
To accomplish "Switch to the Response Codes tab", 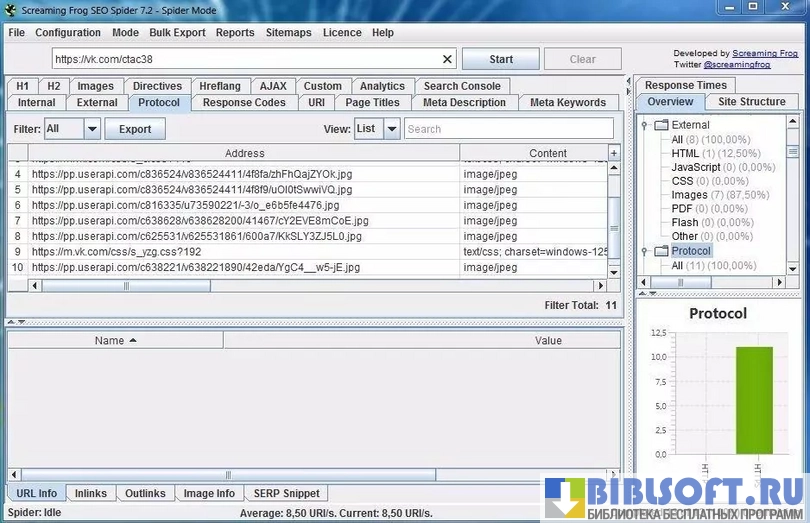I will pos(244,102).
